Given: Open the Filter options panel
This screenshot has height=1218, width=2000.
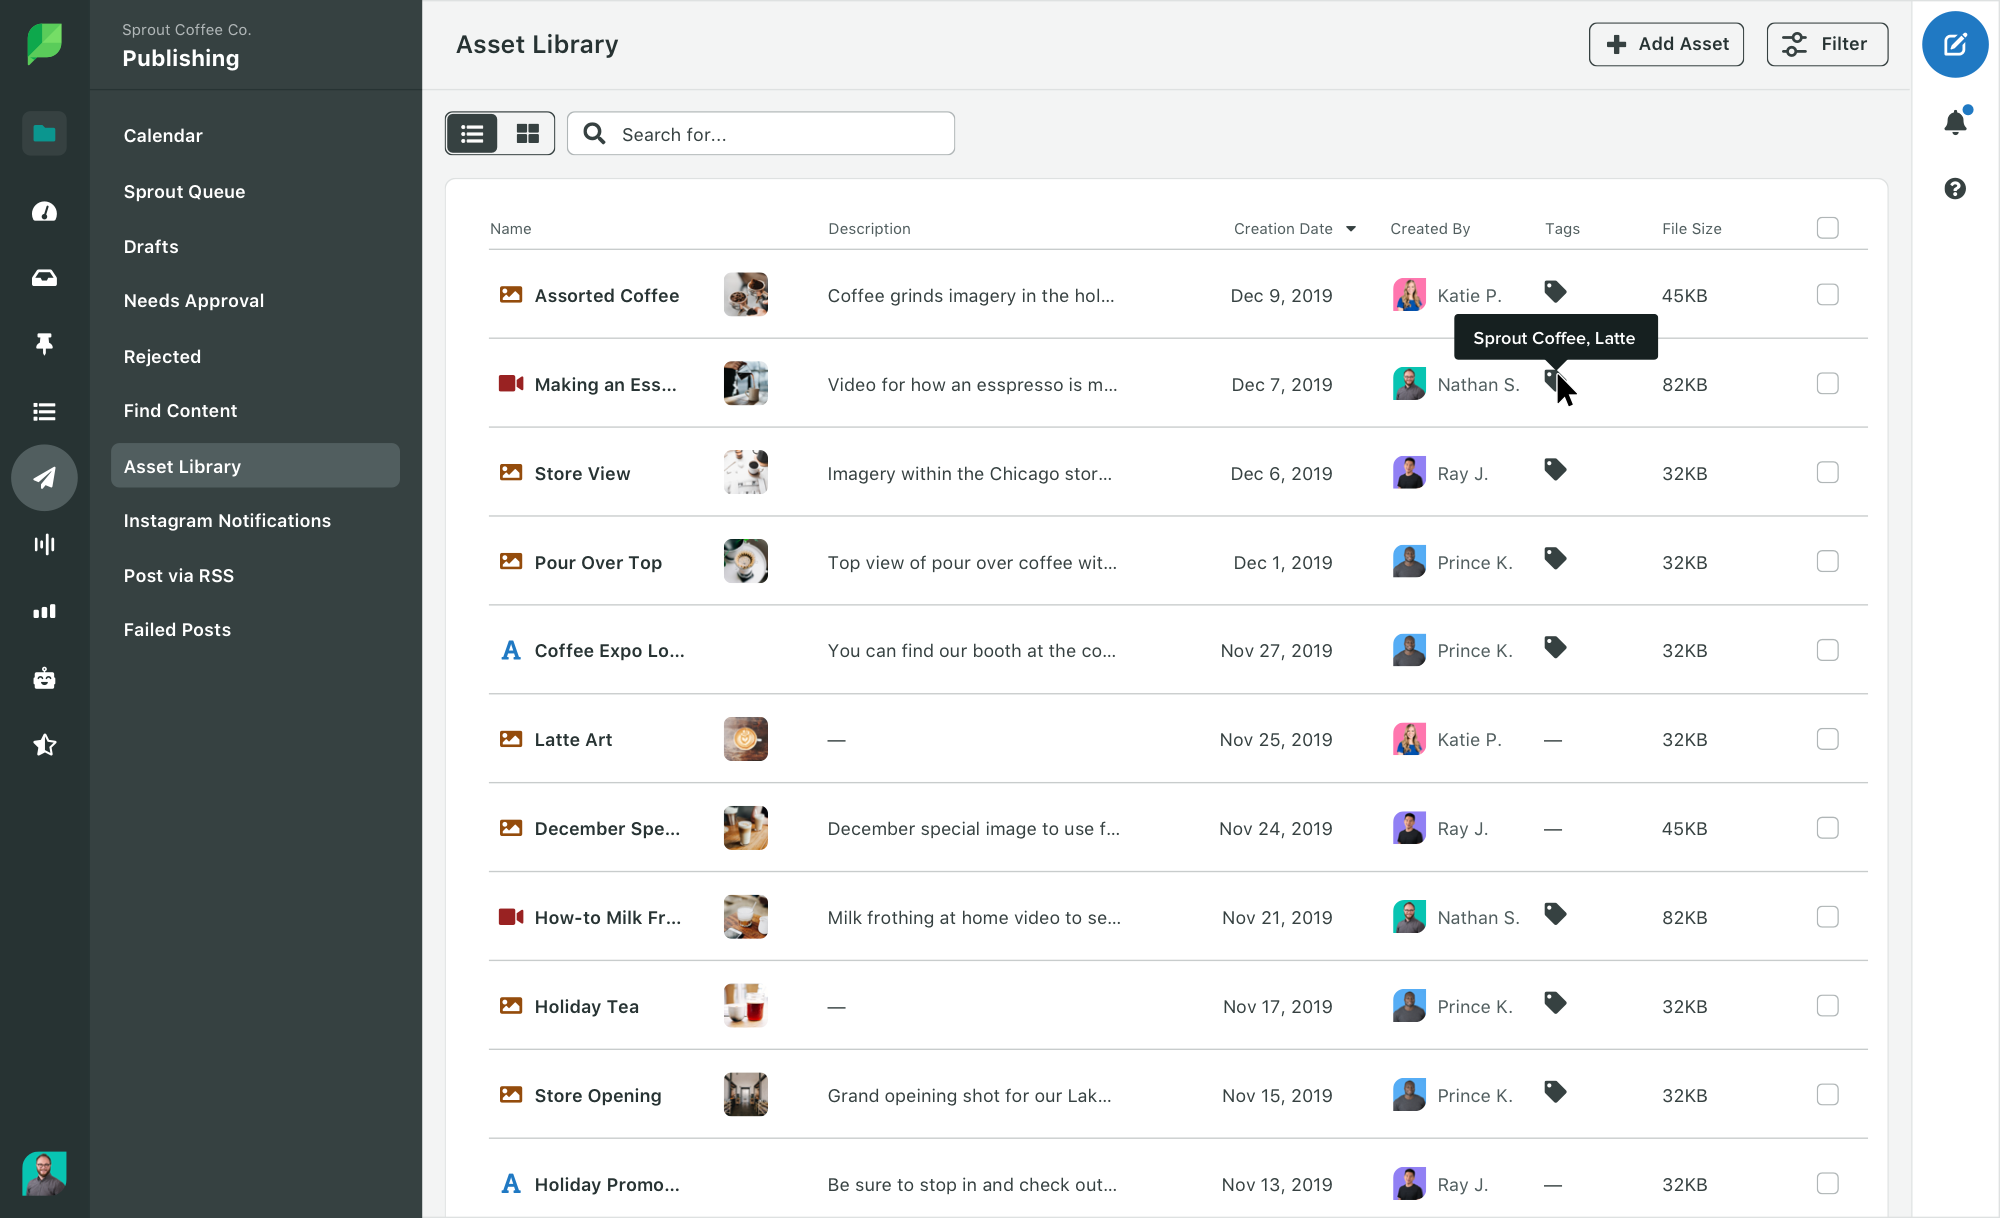Looking at the screenshot, I should tap(1827, 44).
